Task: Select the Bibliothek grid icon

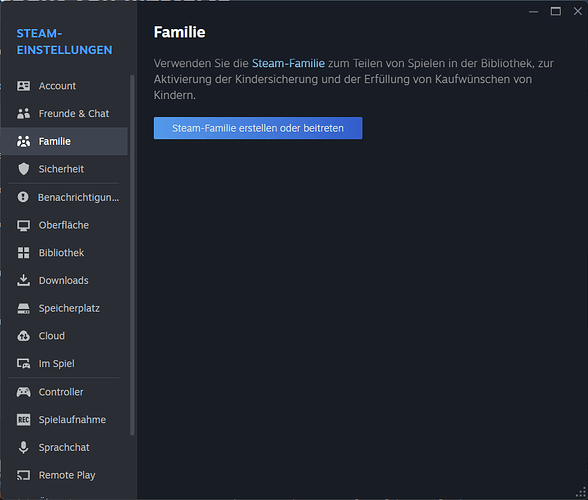Action: pos(23,253)
